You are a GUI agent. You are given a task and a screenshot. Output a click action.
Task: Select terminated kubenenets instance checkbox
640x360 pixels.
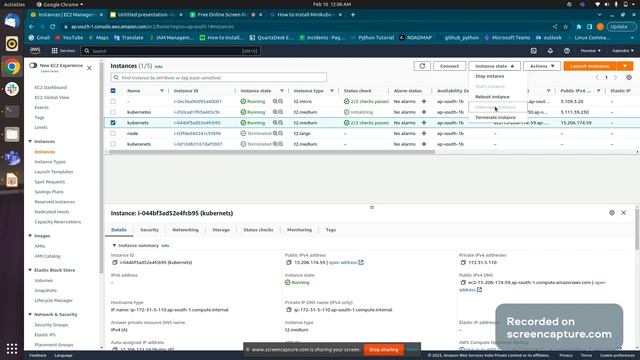(113, 144)
